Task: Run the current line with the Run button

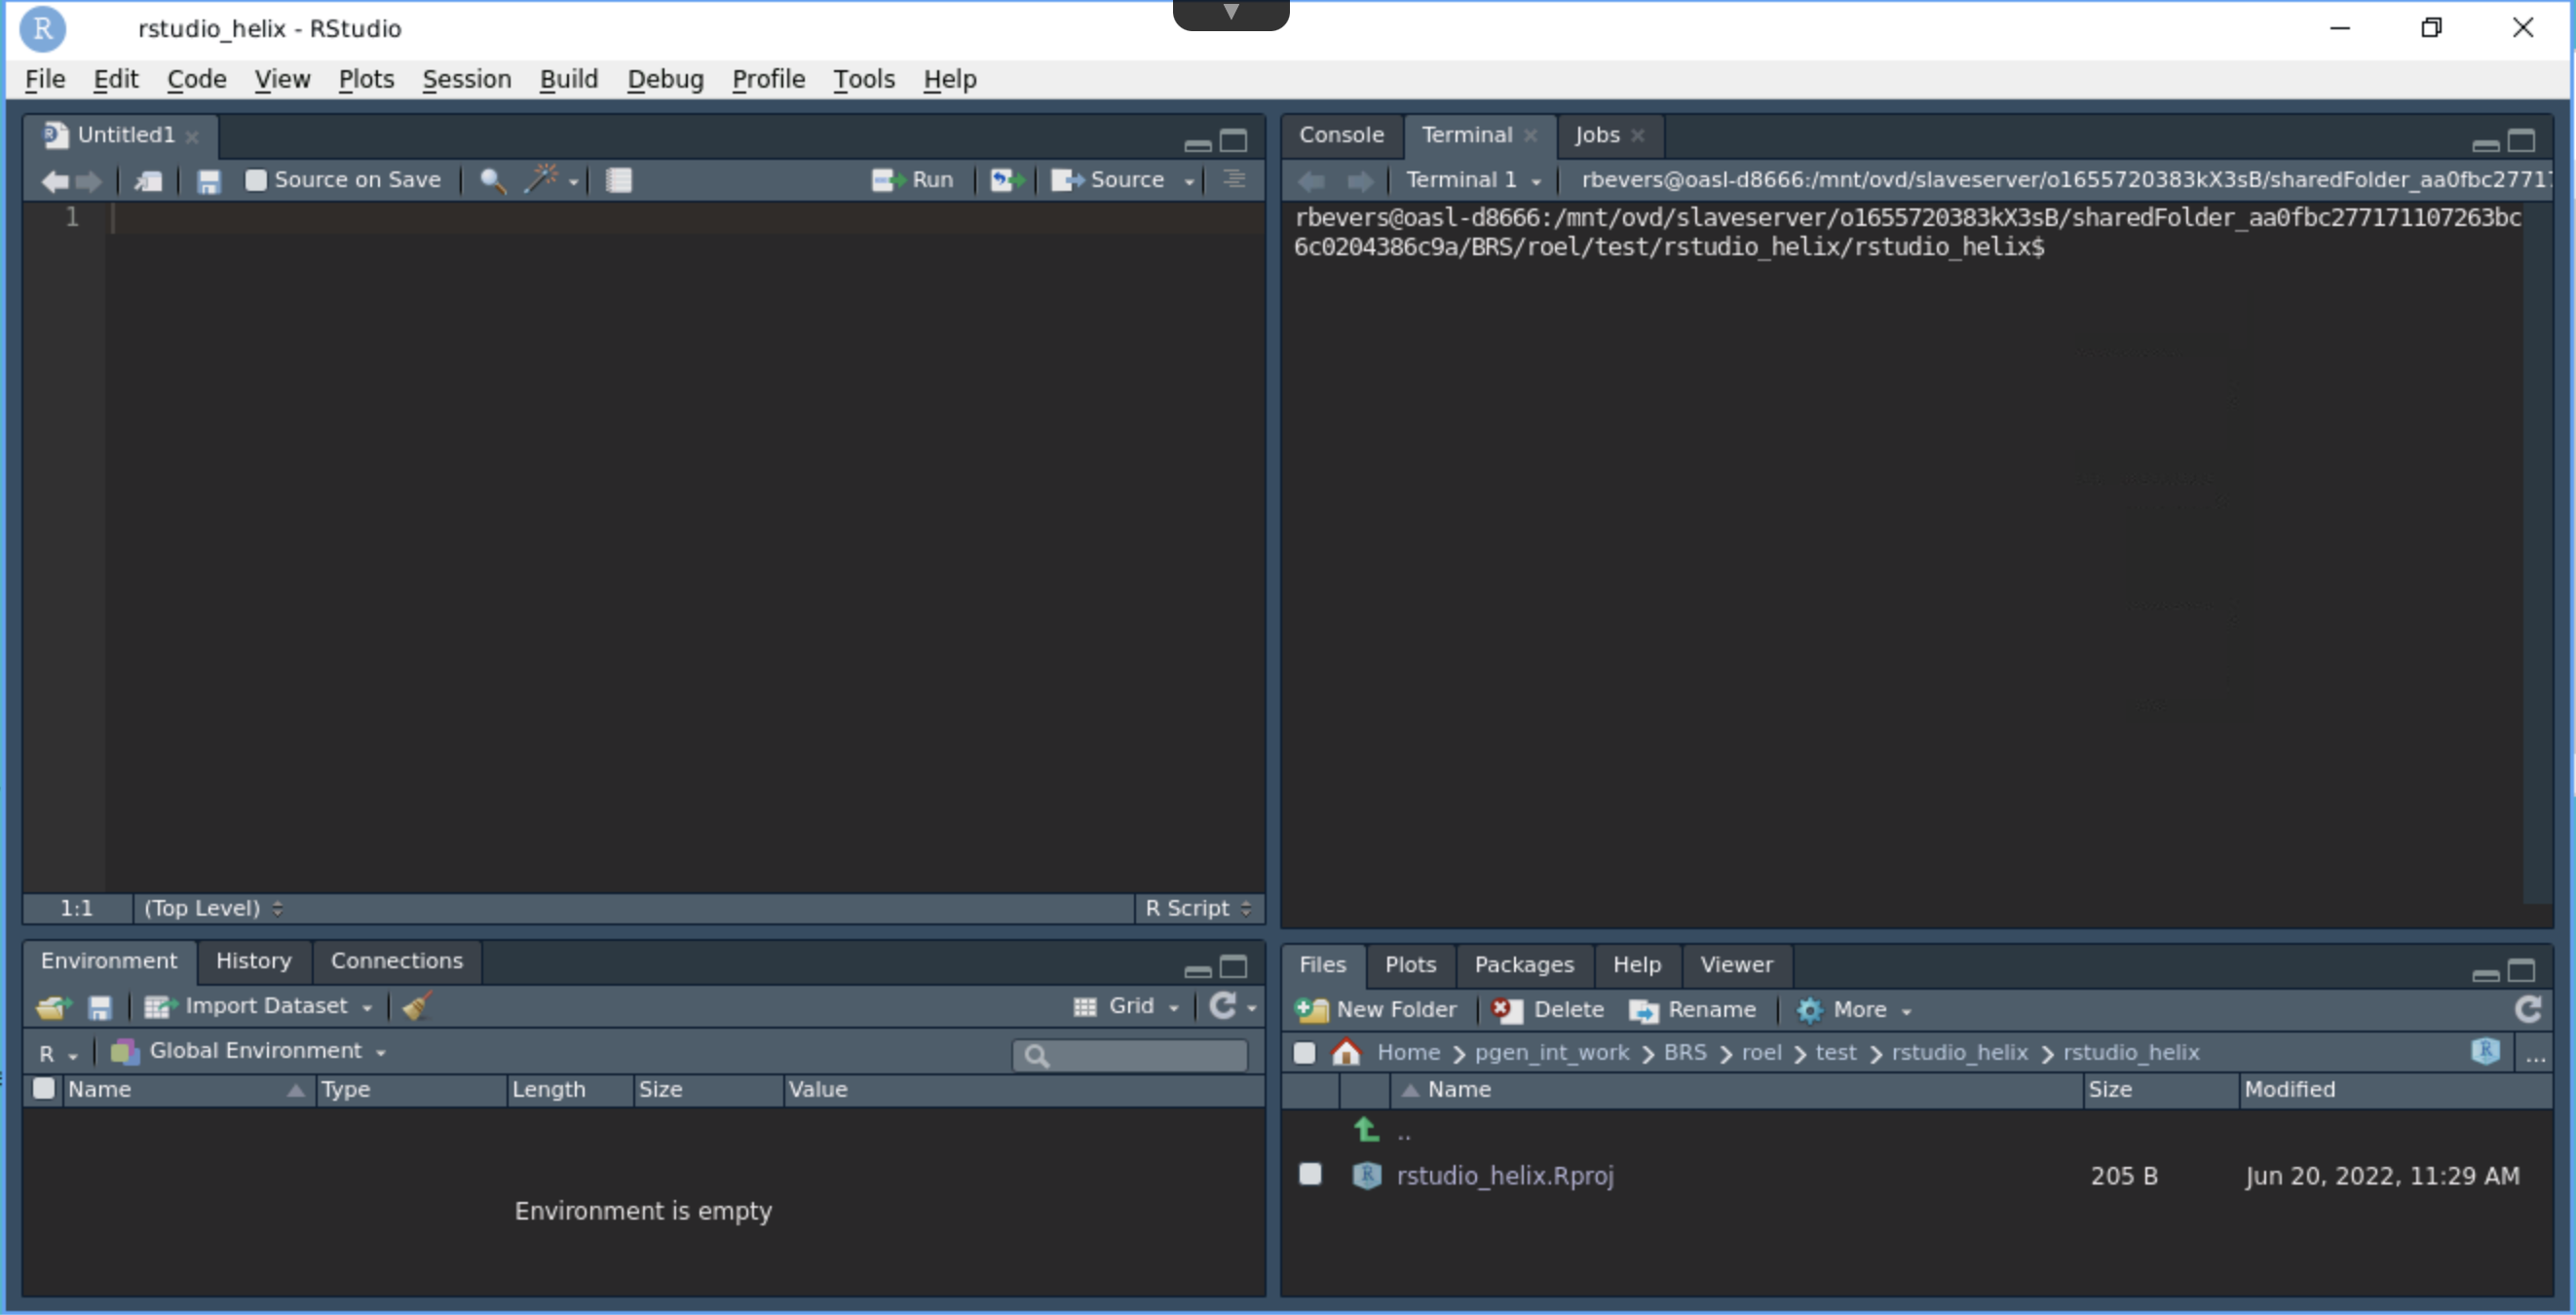Action: pyautogui.click(x=912, y=180)
